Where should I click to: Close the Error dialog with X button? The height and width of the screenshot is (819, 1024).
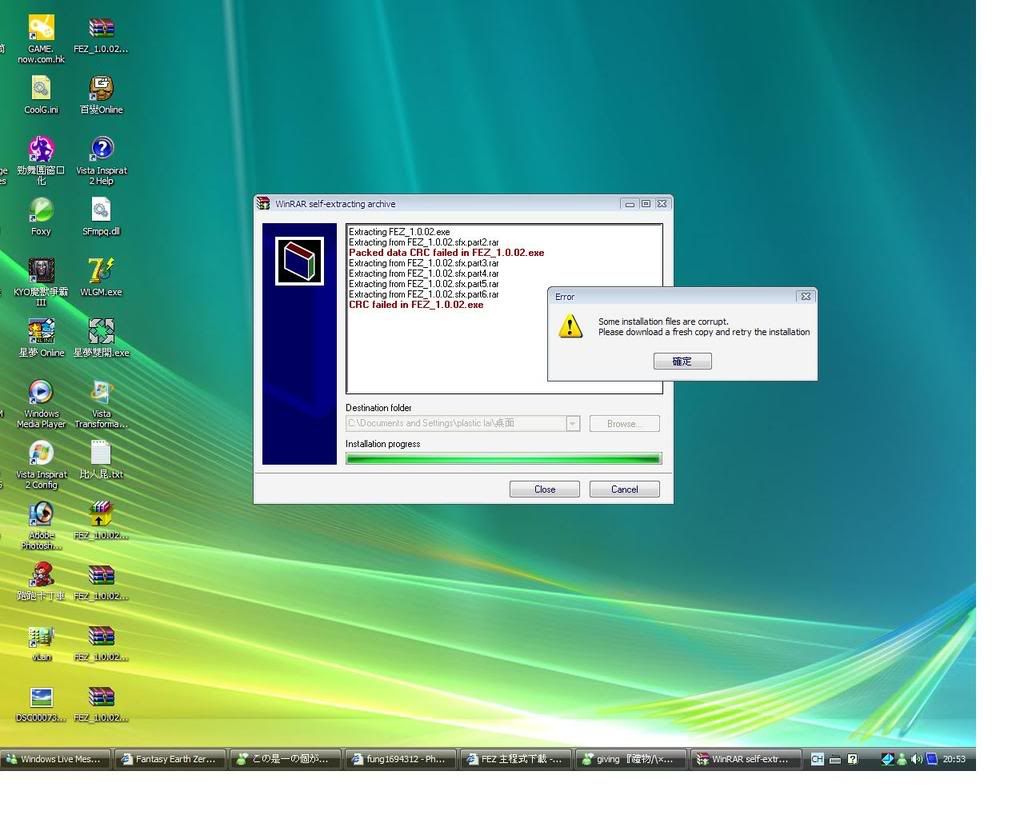tap(805, 297)
